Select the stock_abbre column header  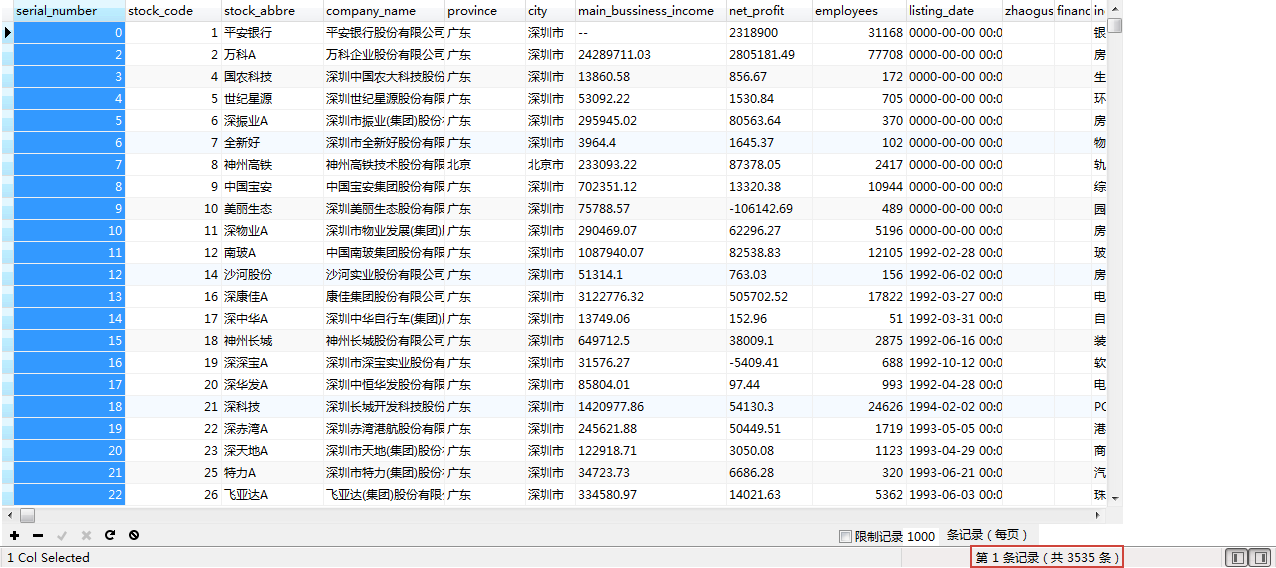pos(273,11)
